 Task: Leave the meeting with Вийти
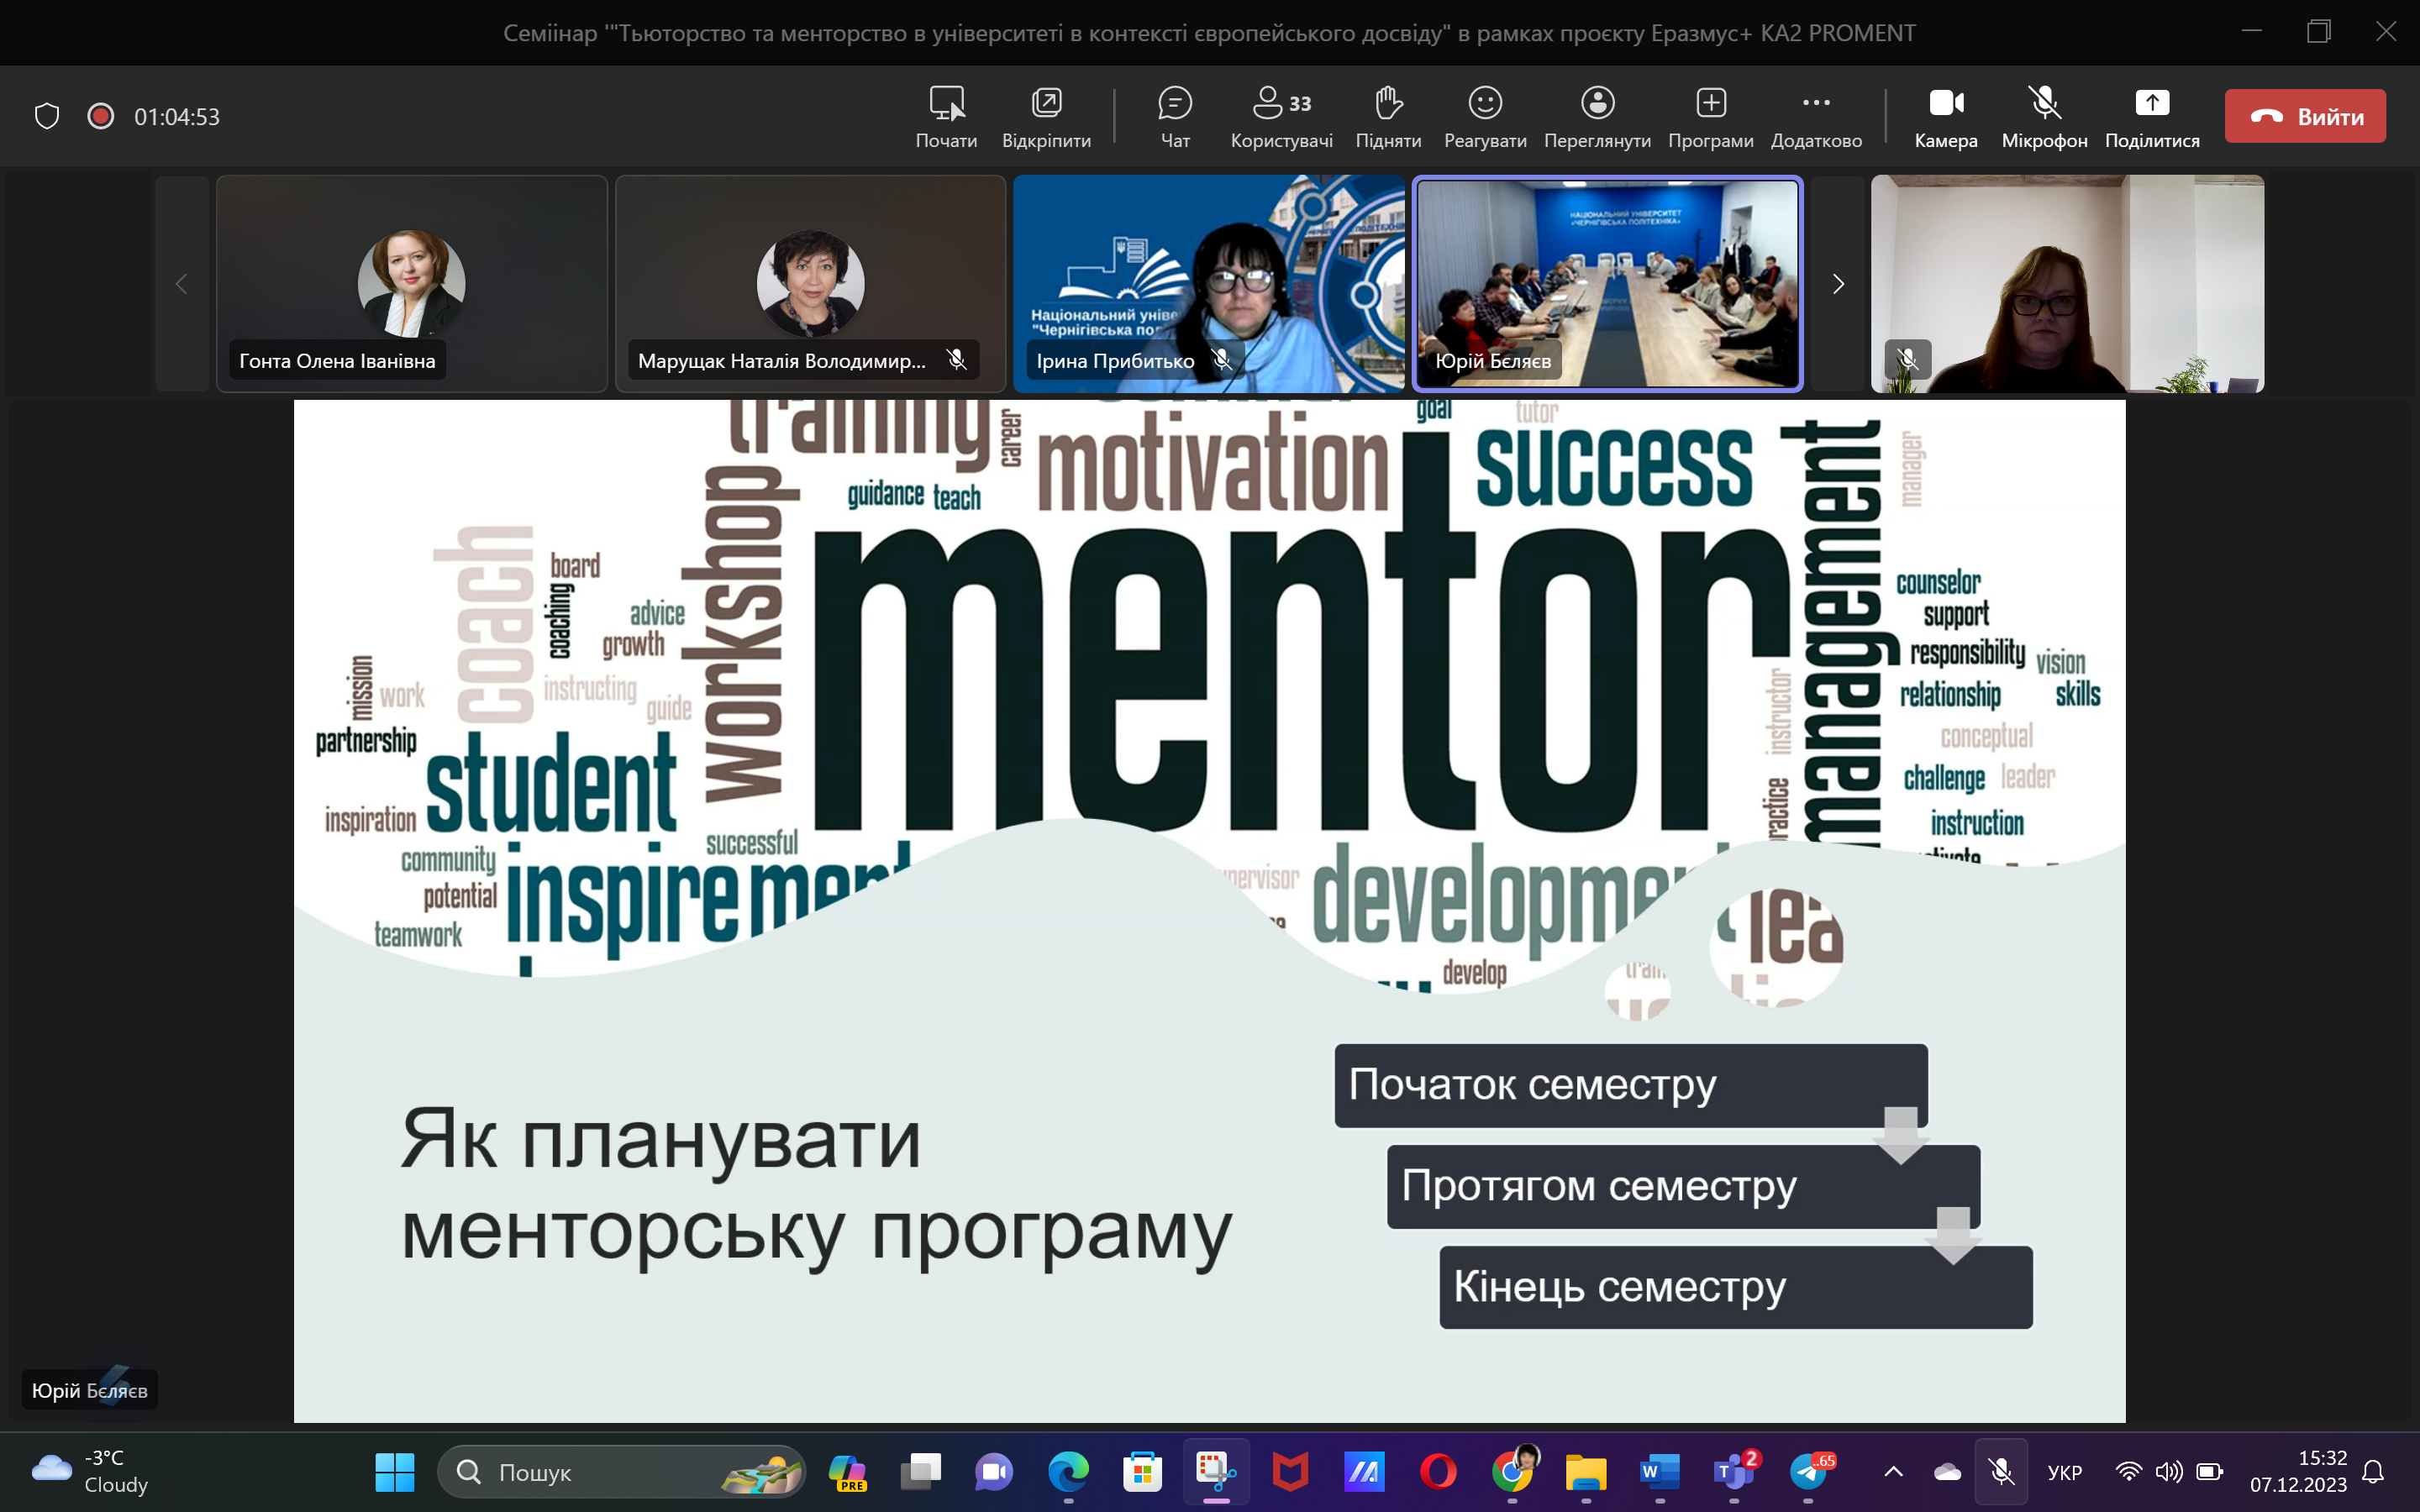[x=2305, y=116]
